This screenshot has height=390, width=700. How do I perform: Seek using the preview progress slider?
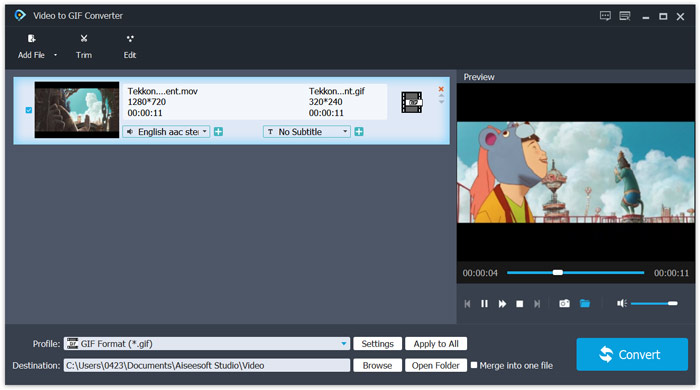[x=575, y=272]
